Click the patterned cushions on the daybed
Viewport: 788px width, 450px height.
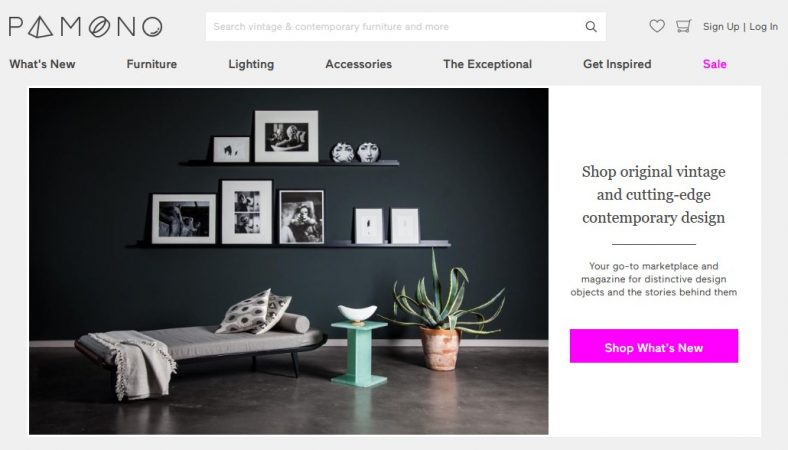tap(254, 312)
